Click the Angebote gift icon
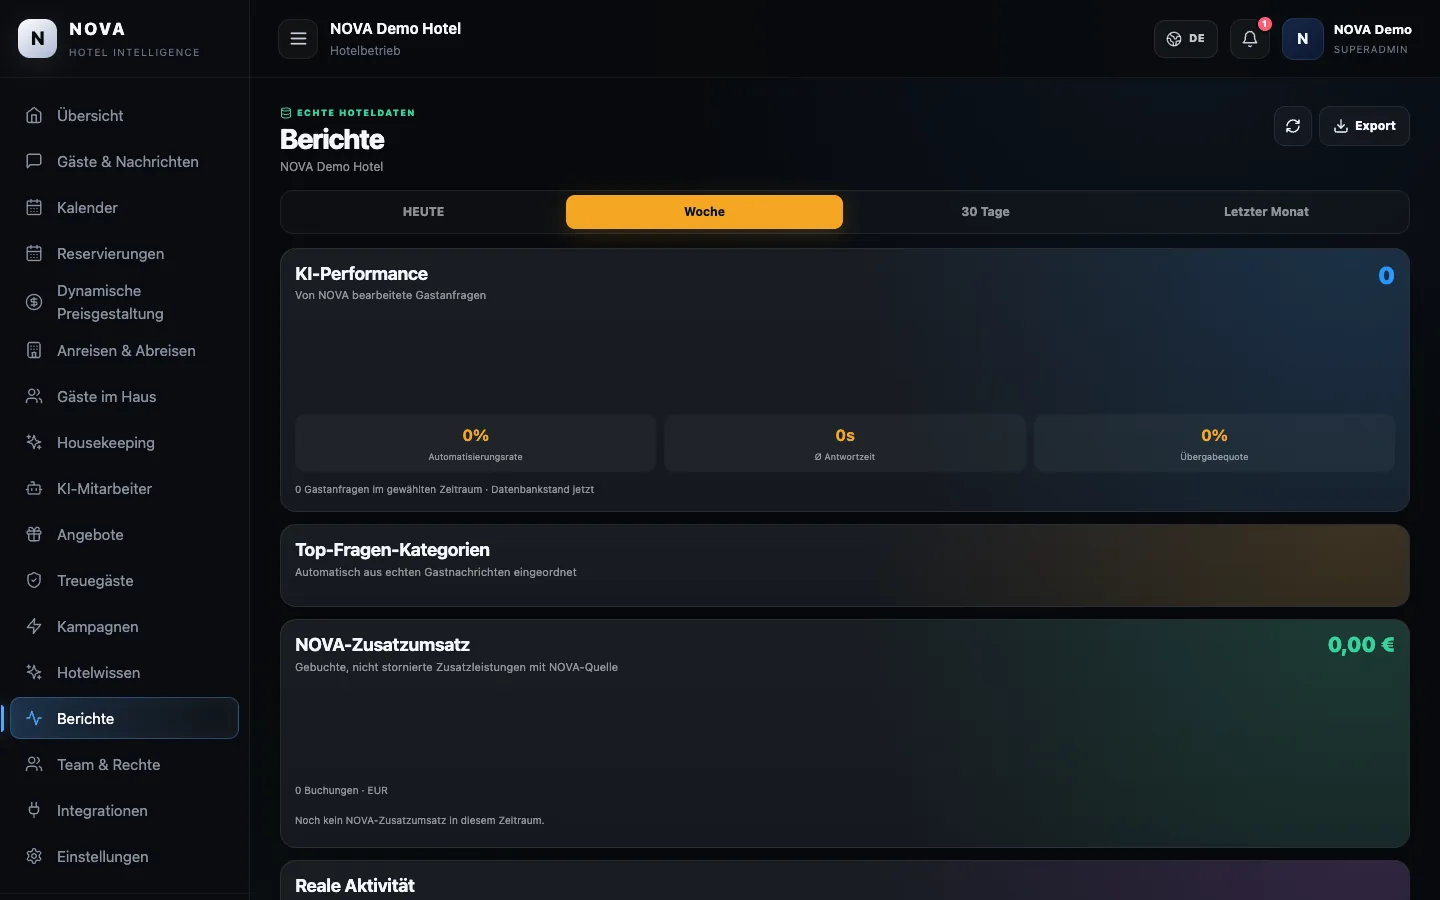Screen dimensions: 1440x900 pos(34,535)
